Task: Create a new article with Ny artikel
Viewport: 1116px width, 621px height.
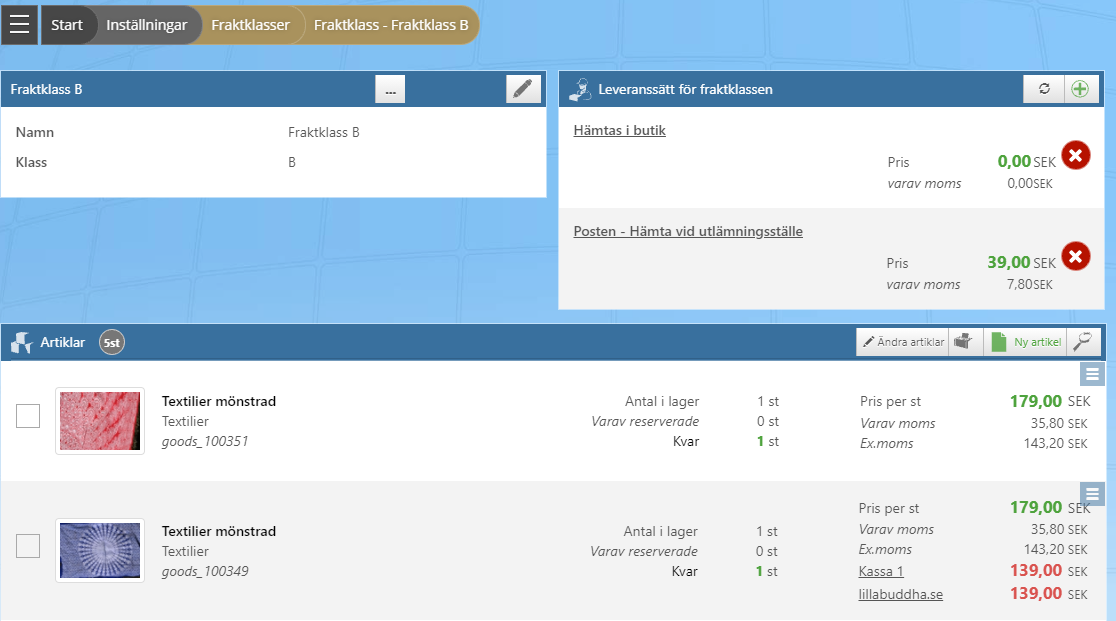Action: click(1026, 342)
